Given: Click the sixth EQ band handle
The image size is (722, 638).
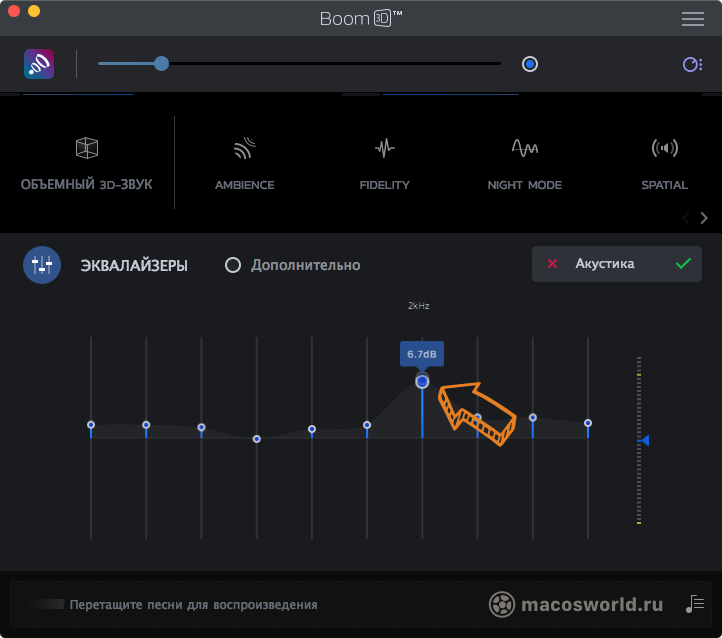Looking at the screenshot, I should [x=367, y=424].
